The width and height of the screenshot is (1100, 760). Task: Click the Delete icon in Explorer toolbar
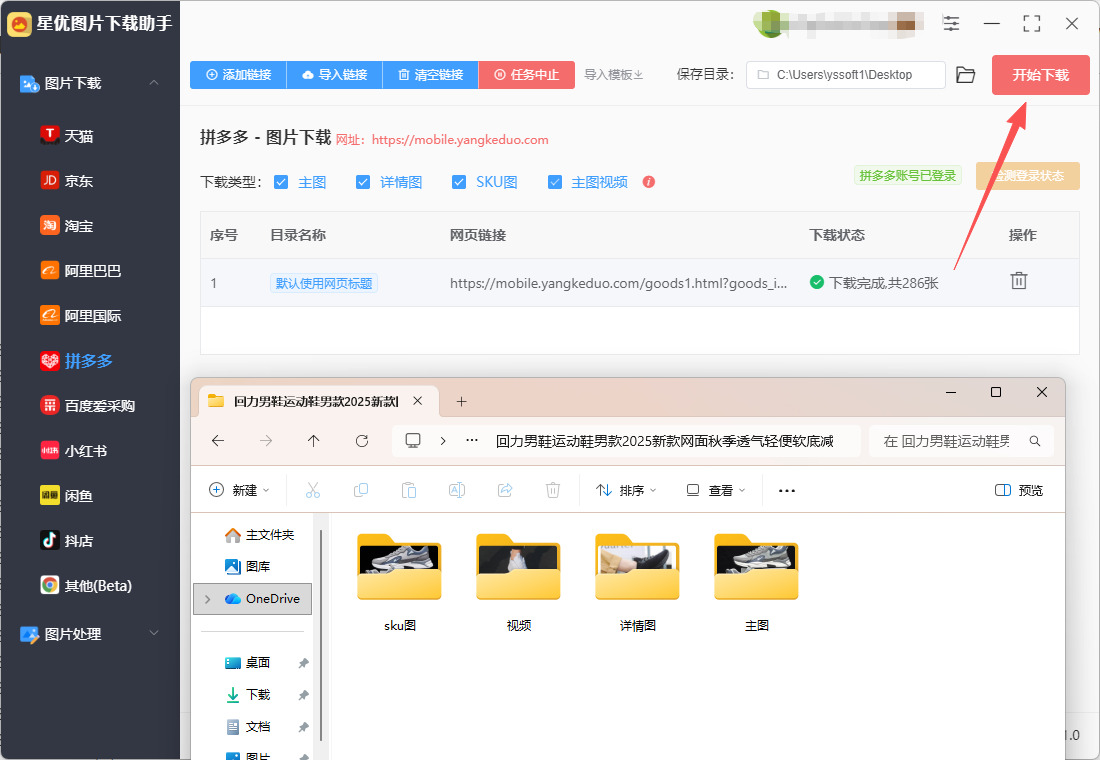pos(553,490)
